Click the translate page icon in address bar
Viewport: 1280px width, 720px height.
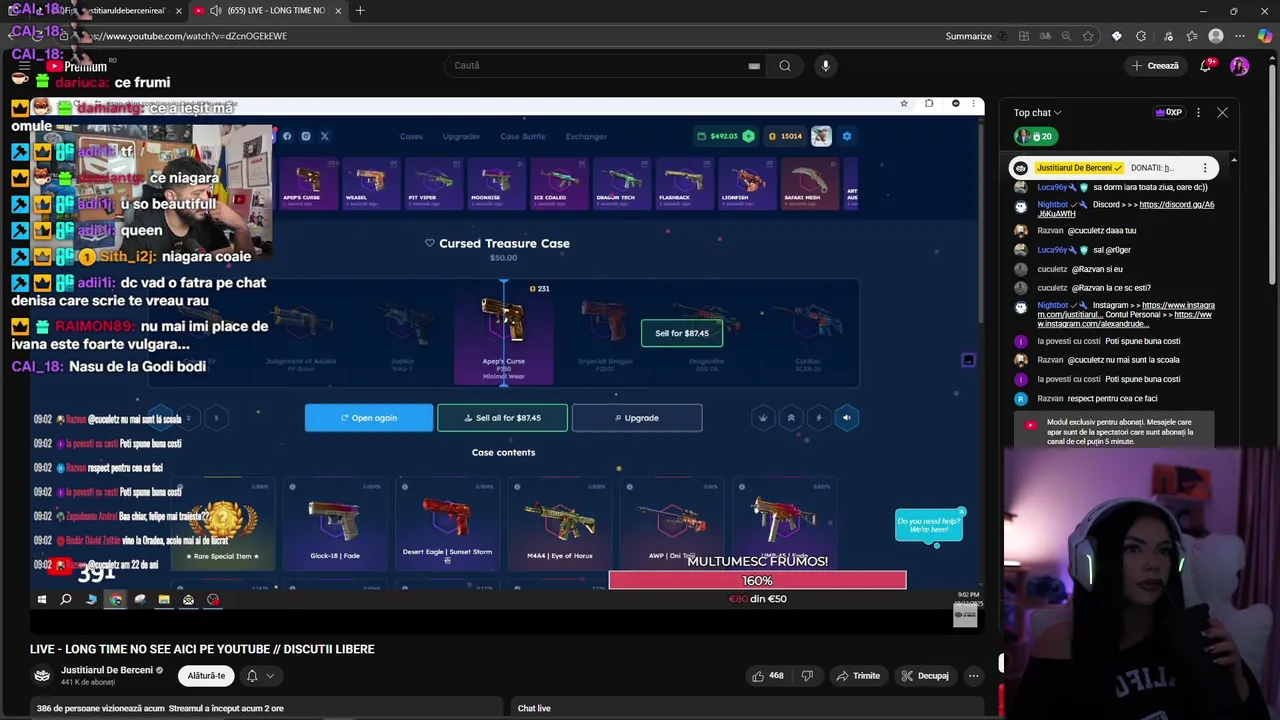pos(1044,36)
